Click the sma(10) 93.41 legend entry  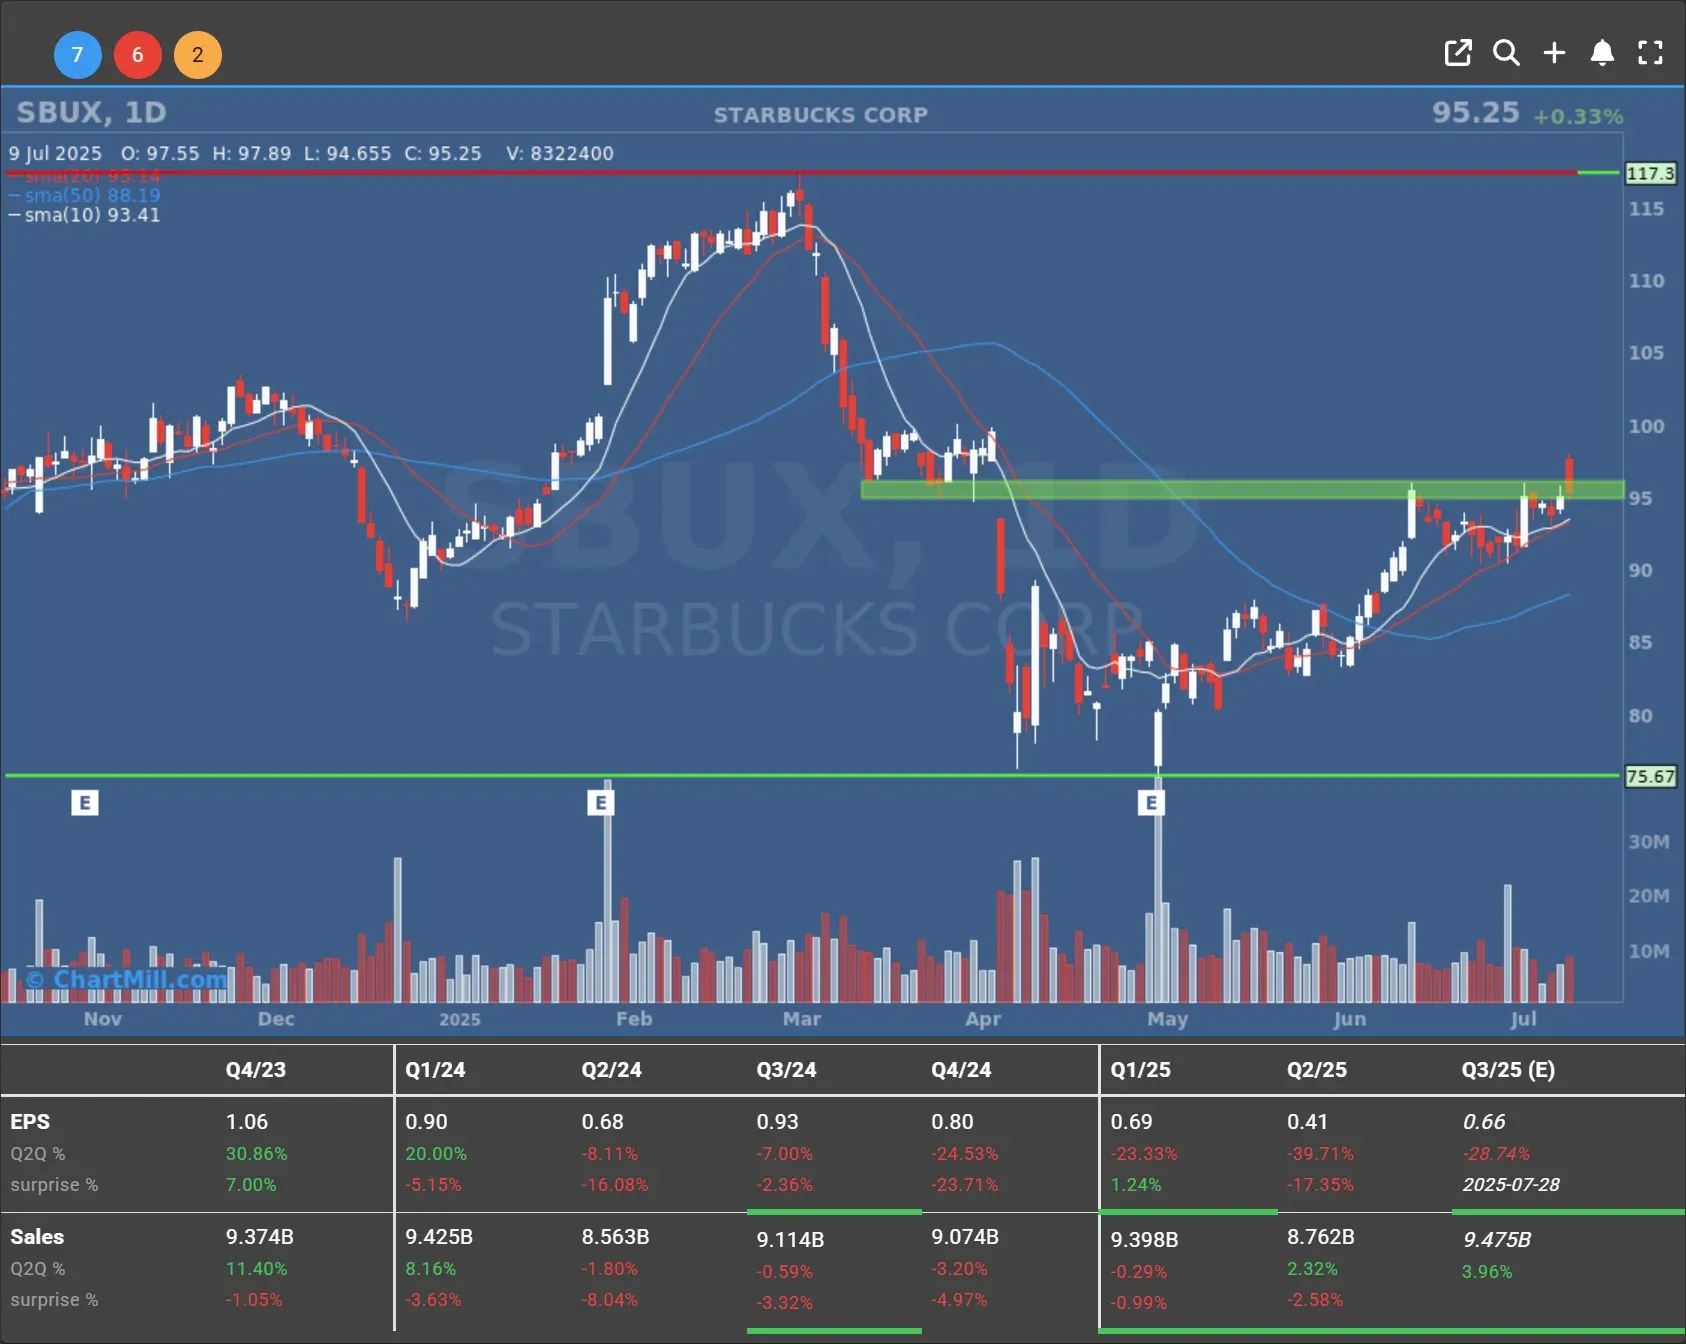85,215
